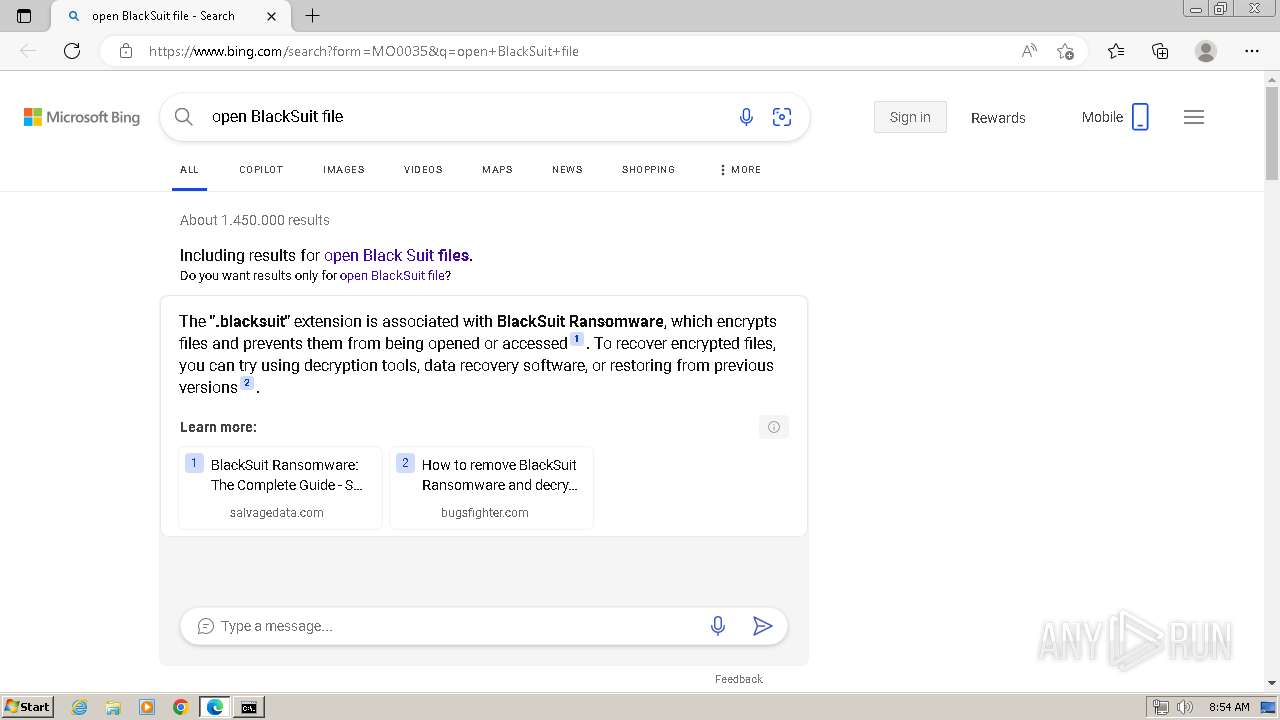Close the 'open BlackSuit file - Search' tab
This screenshot has height=720, width=1280.
[272, 16]
